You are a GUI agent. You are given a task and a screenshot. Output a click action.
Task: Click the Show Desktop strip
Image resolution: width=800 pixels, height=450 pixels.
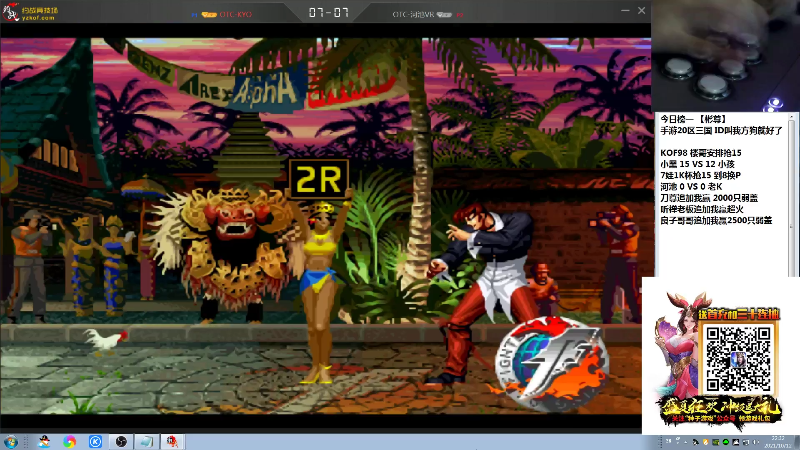(x=797, y=442)
